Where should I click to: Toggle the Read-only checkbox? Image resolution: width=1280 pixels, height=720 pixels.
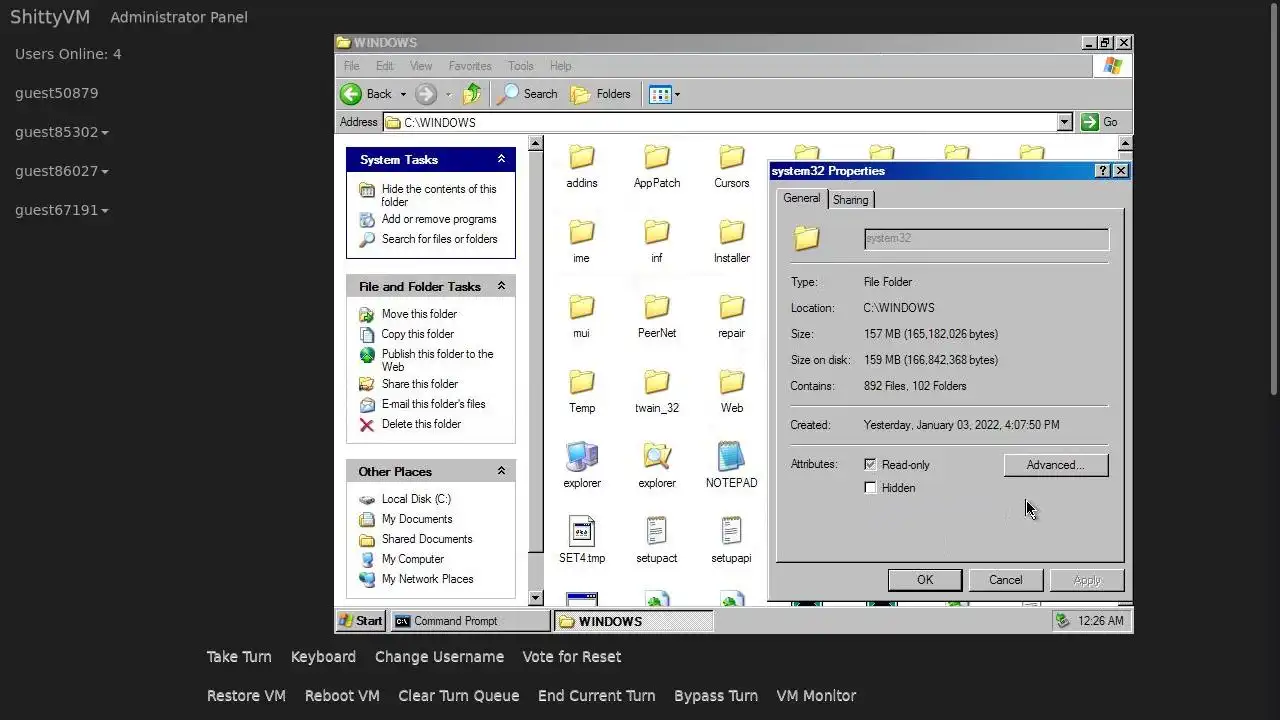click(x=870, y=465)
